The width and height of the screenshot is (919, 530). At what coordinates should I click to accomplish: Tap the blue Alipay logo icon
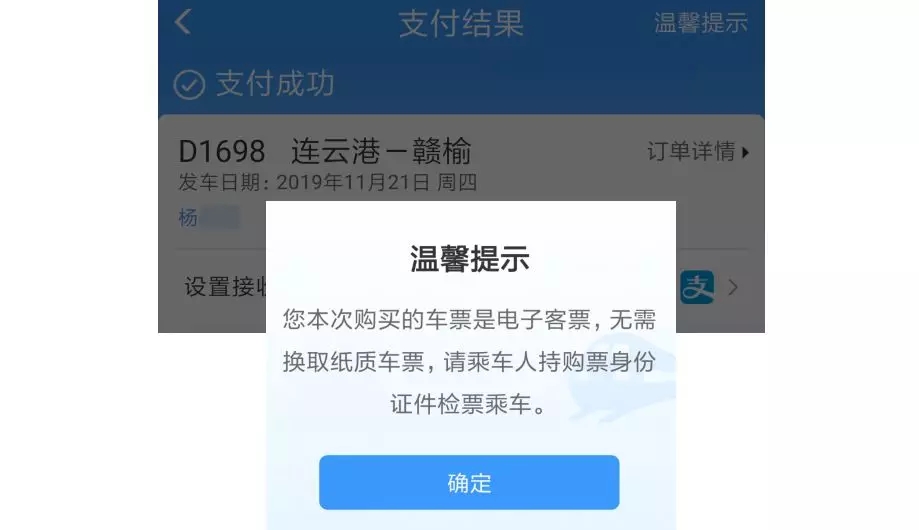[697, 287]
